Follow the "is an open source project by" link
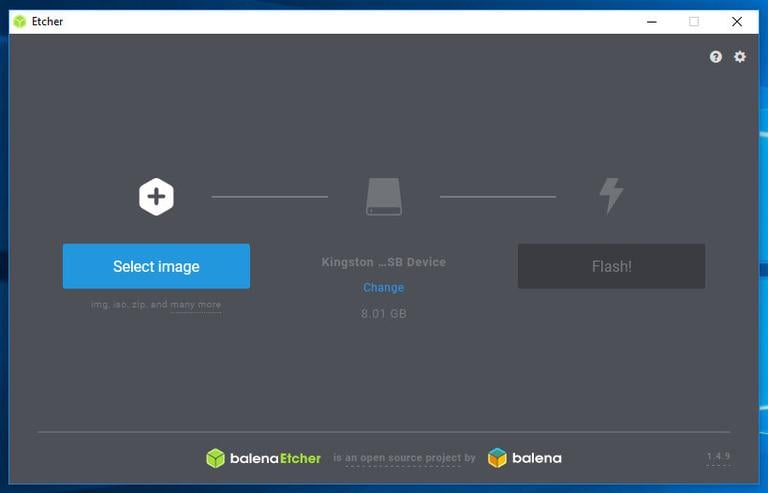Screen dimensions: 768x493 pyautogui.click(x=404, y=459)
